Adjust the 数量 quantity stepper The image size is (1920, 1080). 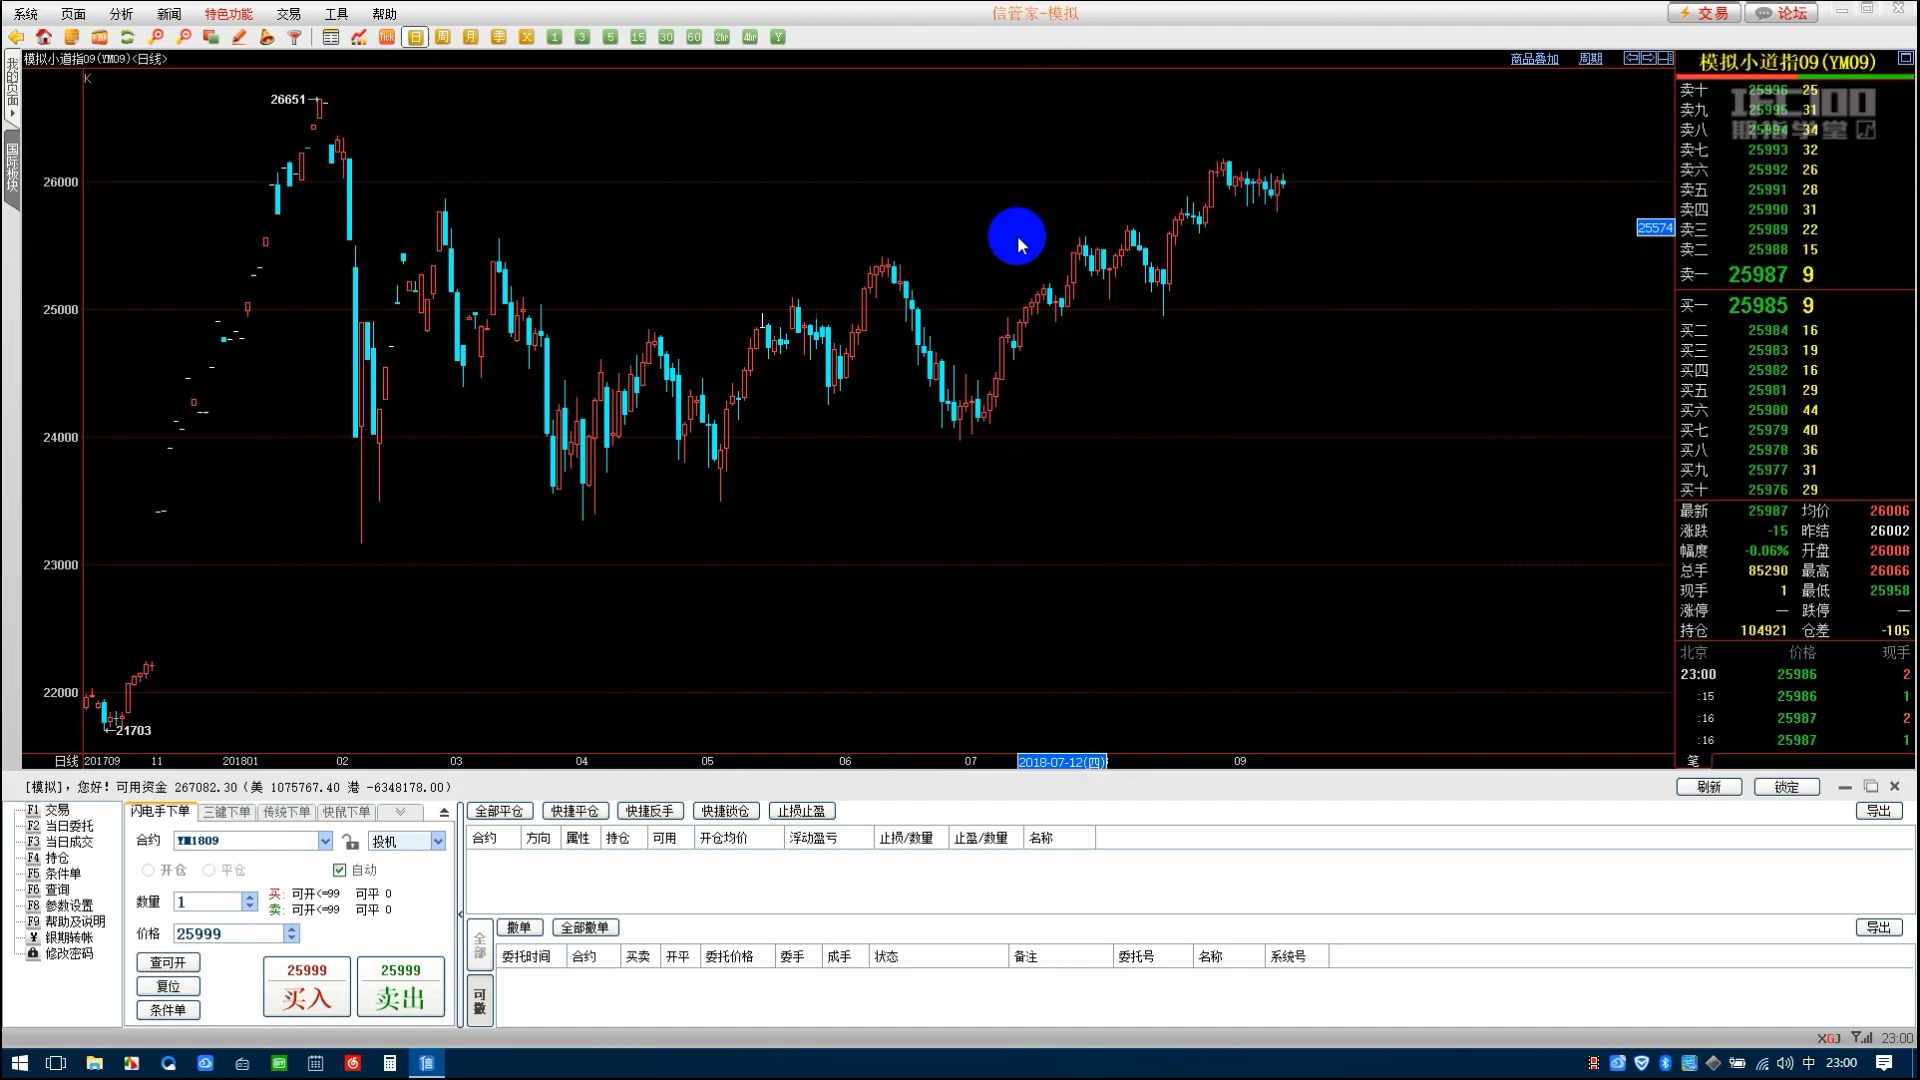point(249,902)
